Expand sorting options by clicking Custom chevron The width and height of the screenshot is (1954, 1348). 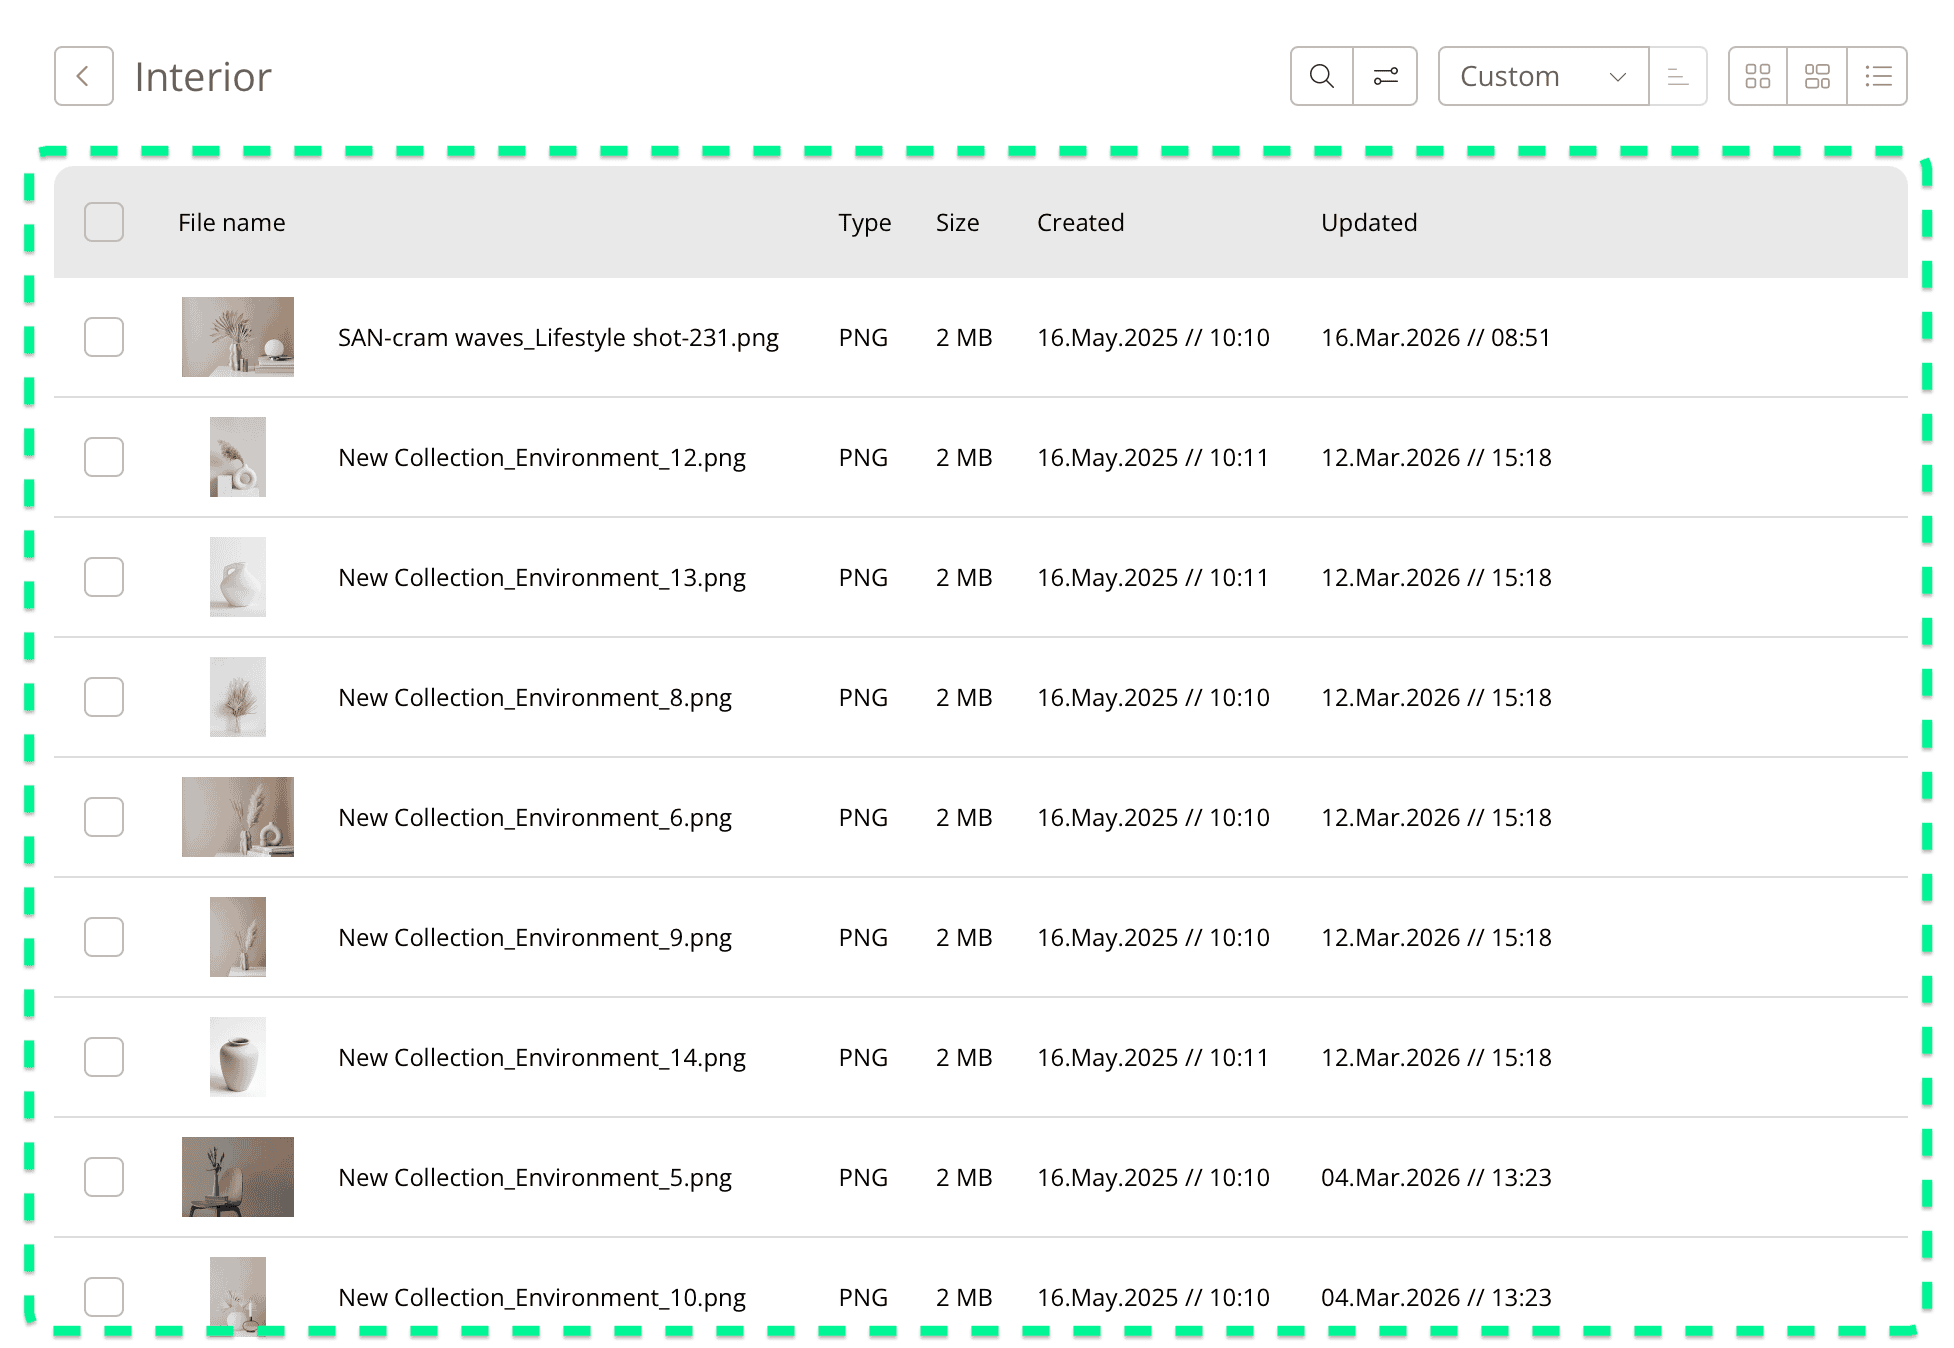tap(1618, 75)
